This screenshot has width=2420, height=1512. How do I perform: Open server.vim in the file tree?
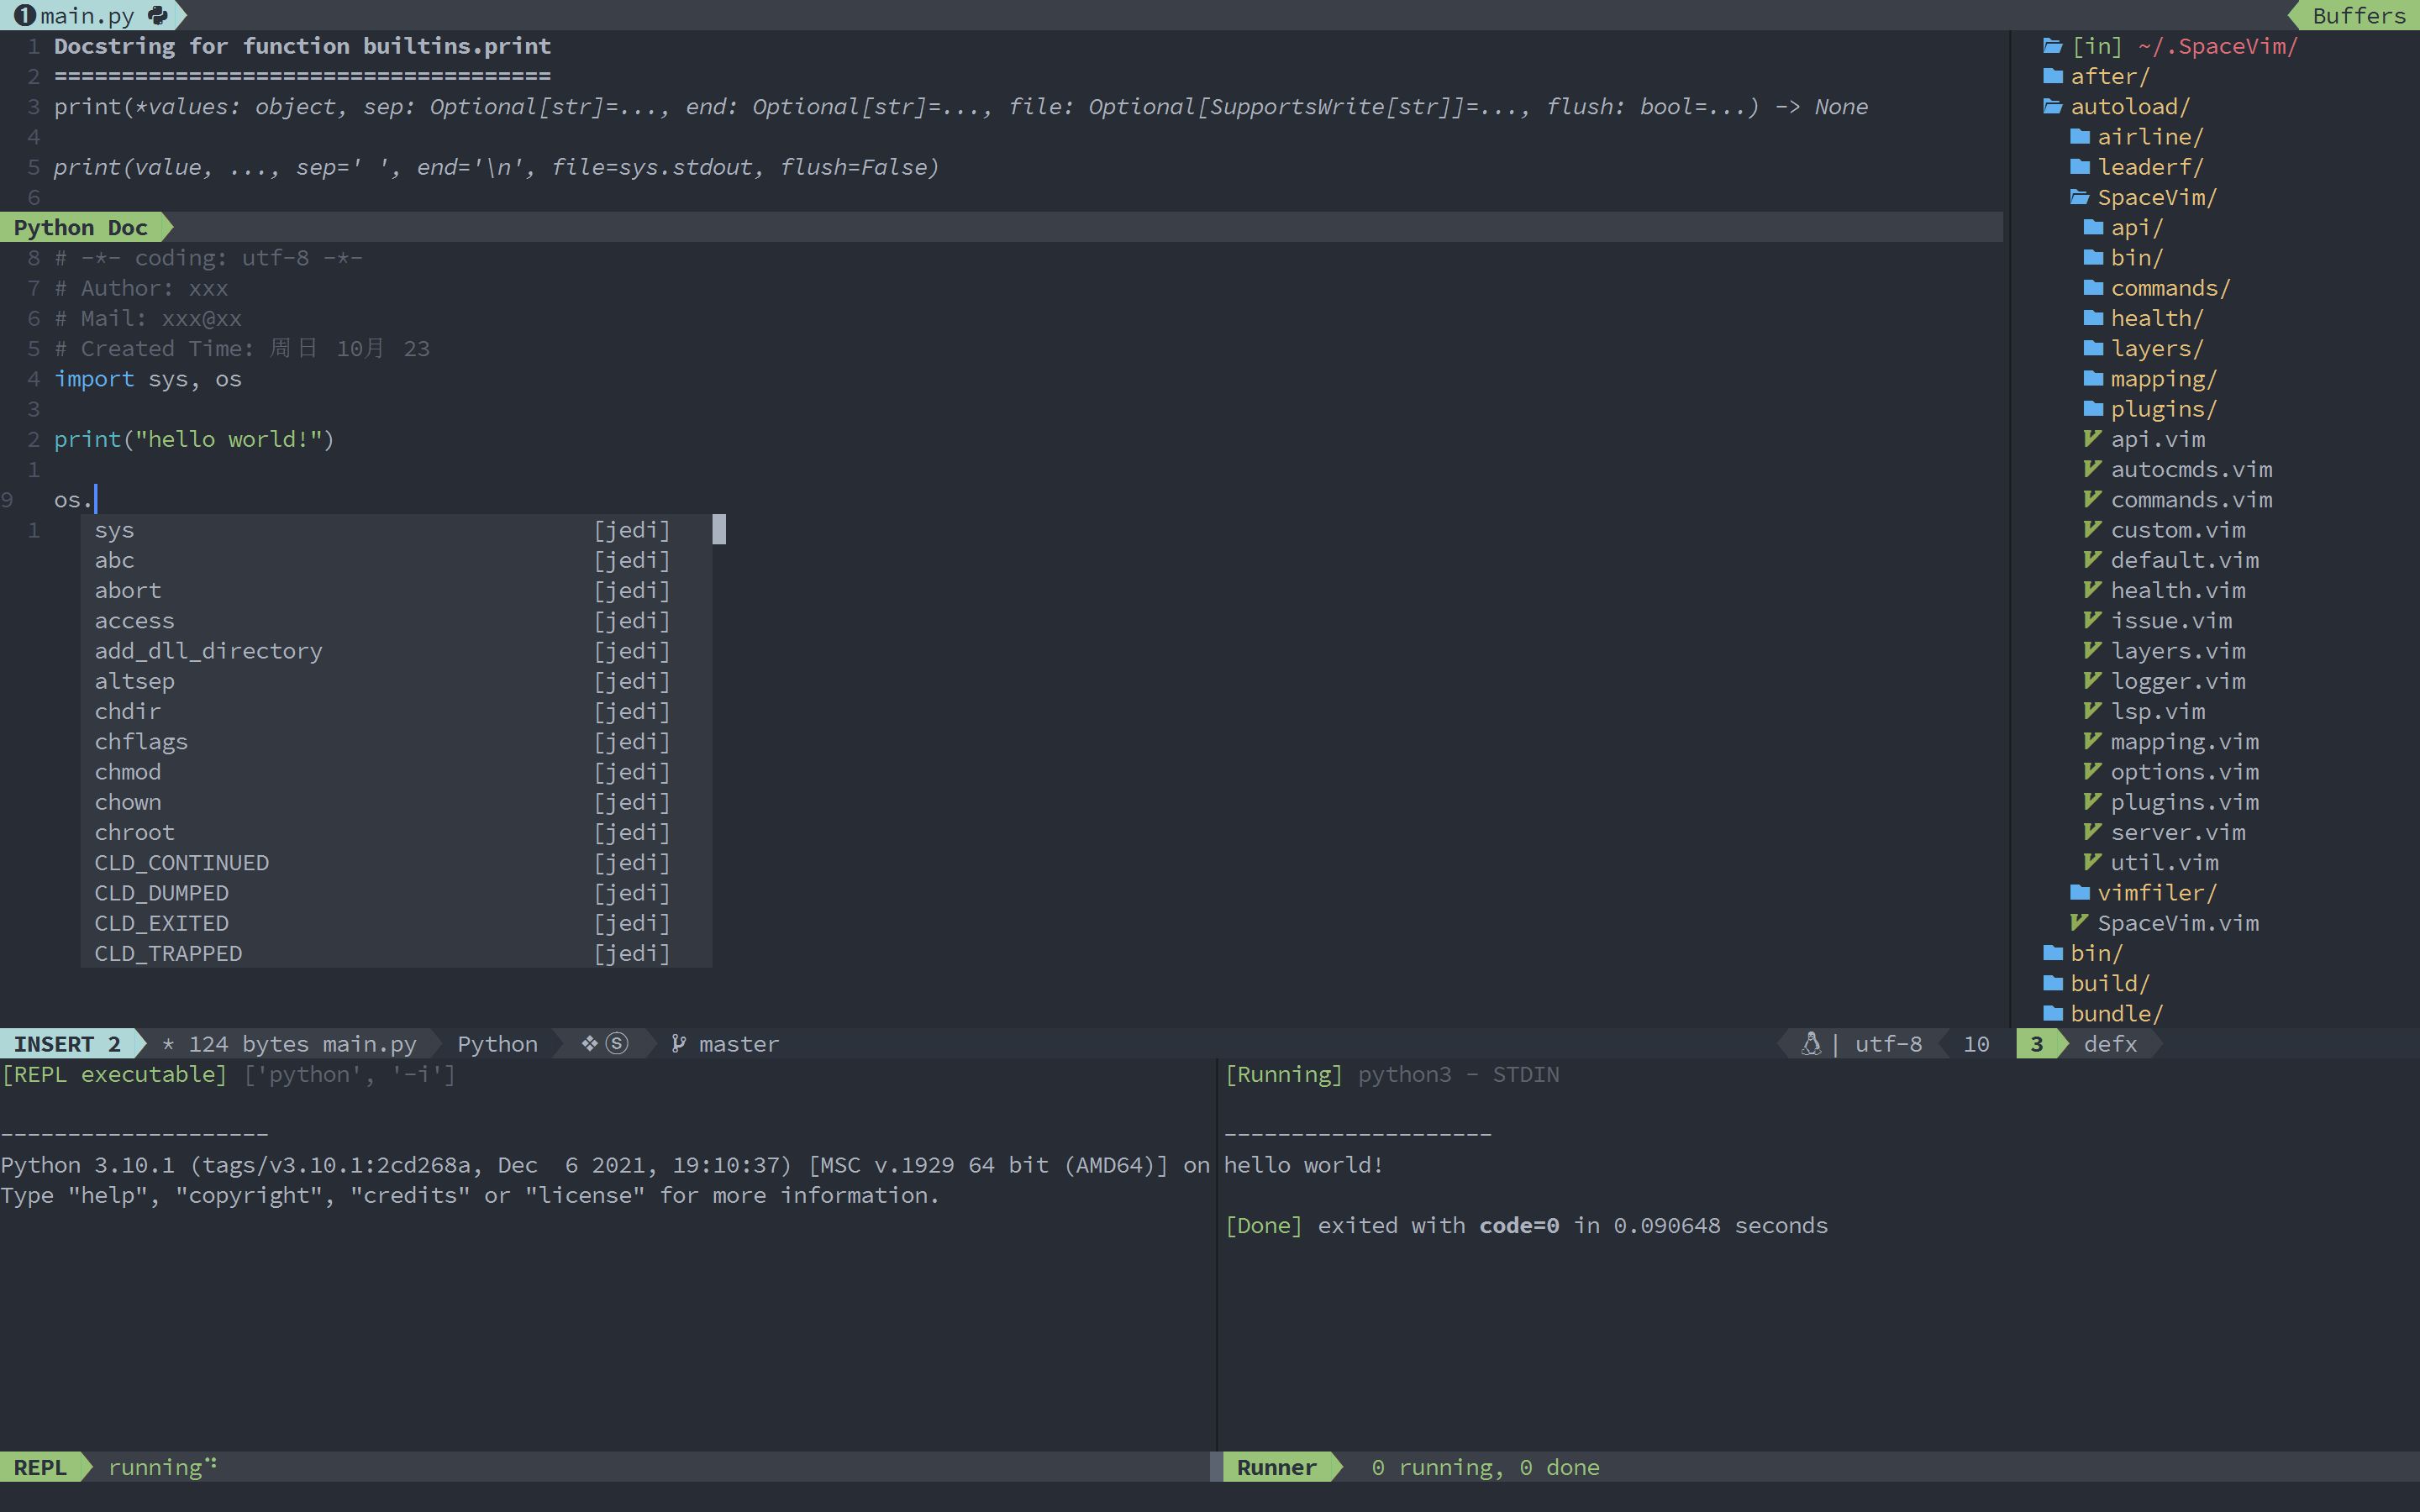[x=2178, y=832]
